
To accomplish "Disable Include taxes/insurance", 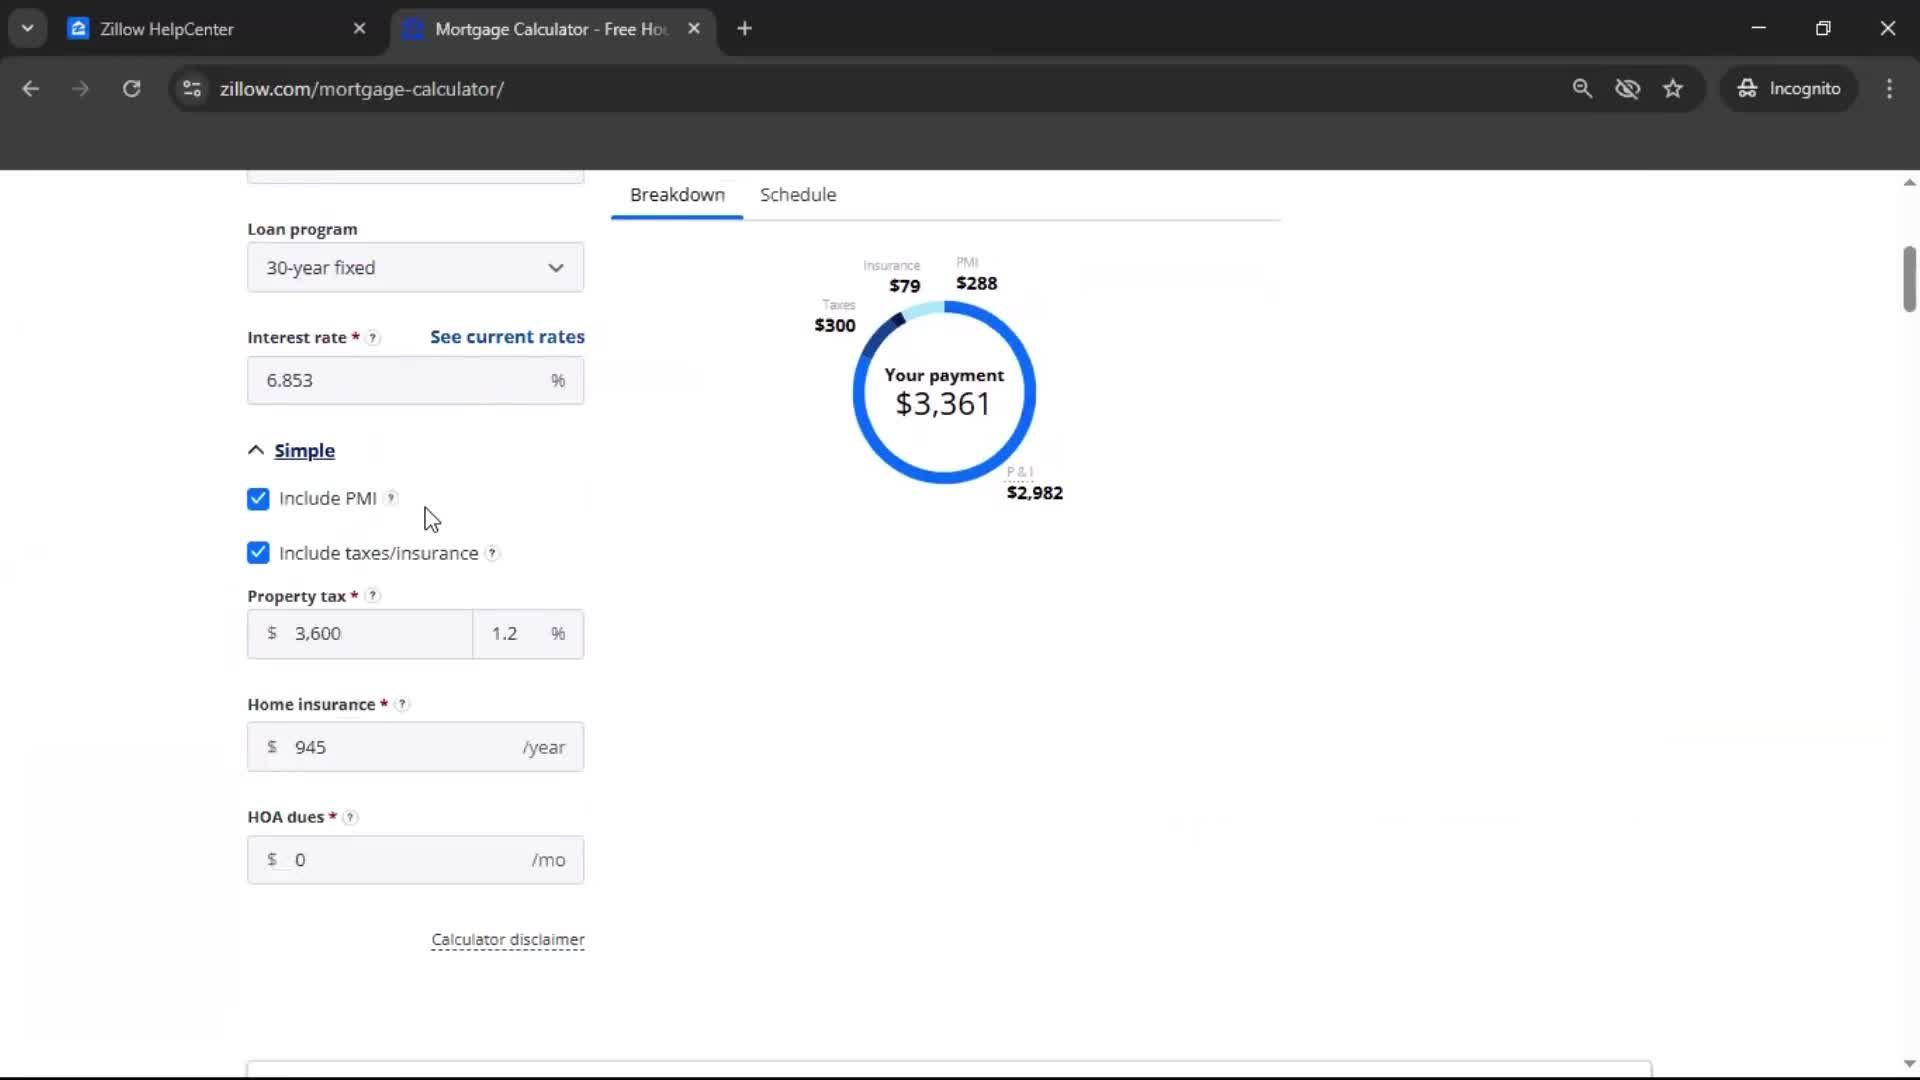I will (x=258, y=552).
